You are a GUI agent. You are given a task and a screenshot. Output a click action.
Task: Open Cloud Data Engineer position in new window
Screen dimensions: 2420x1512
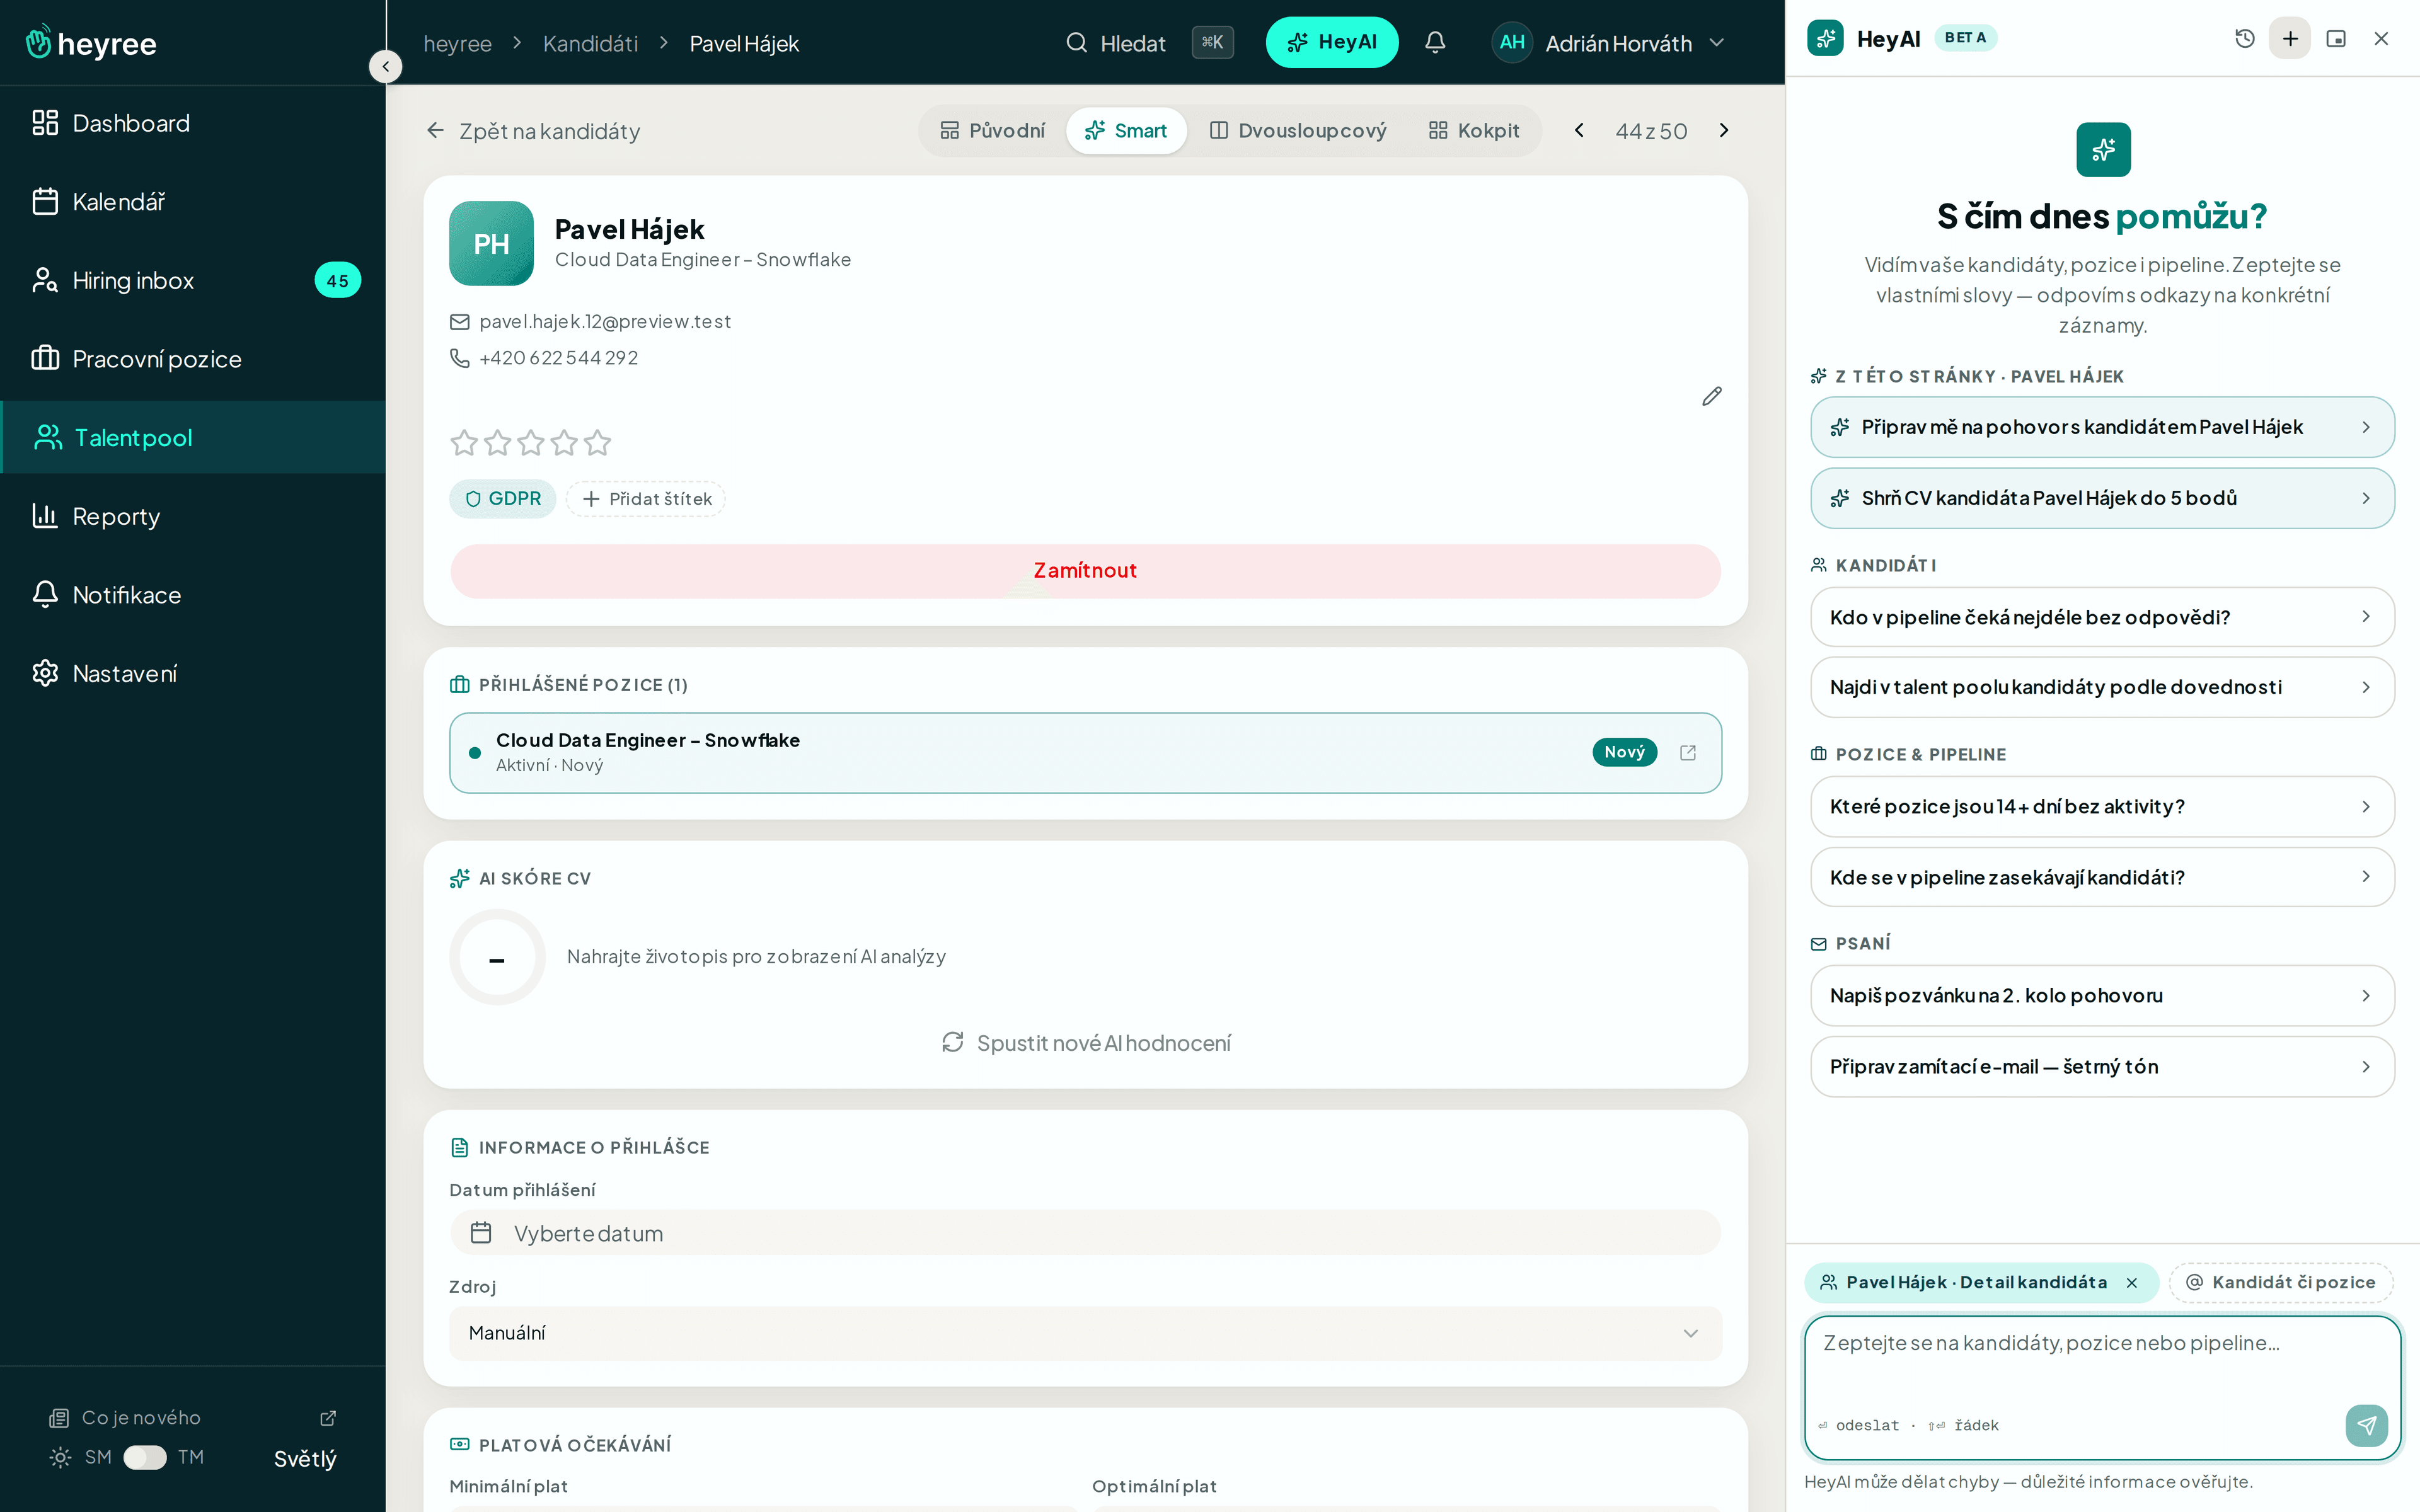coord(1688,753)
